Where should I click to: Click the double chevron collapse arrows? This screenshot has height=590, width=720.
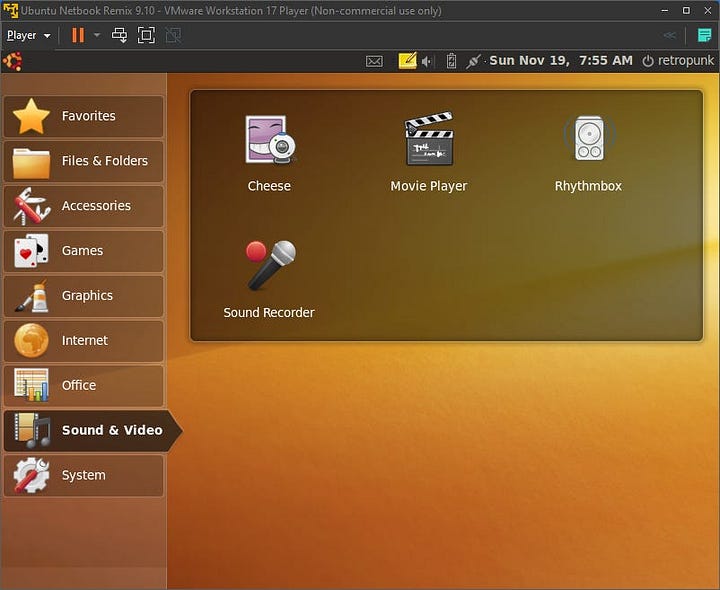(669, 35)
